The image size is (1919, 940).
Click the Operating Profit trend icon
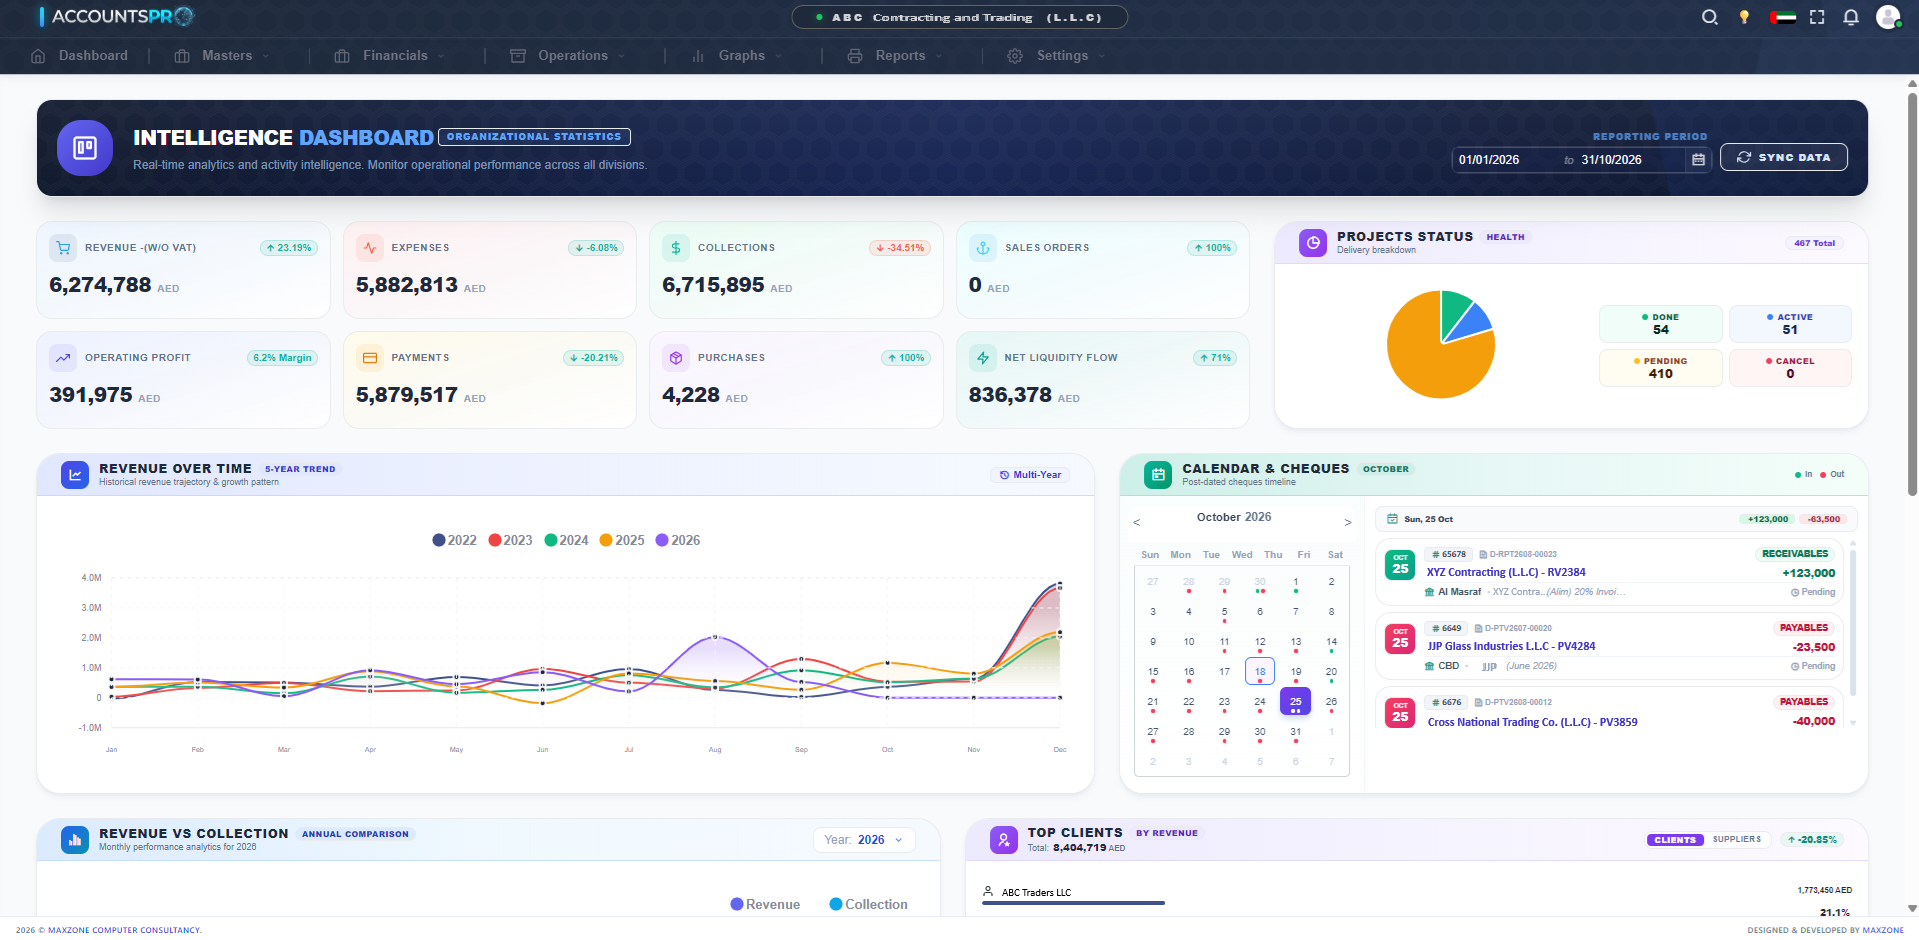tap(63, 358)
